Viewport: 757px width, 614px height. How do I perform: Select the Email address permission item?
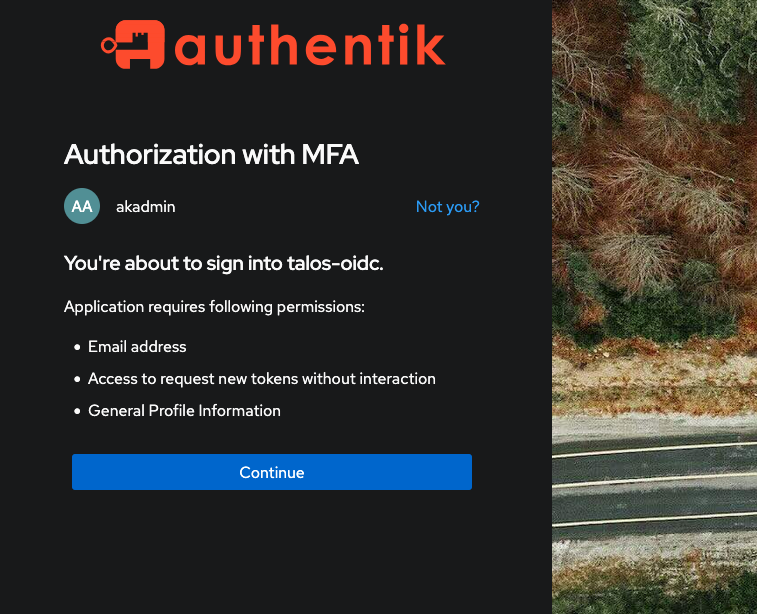[x=137, y=347]
